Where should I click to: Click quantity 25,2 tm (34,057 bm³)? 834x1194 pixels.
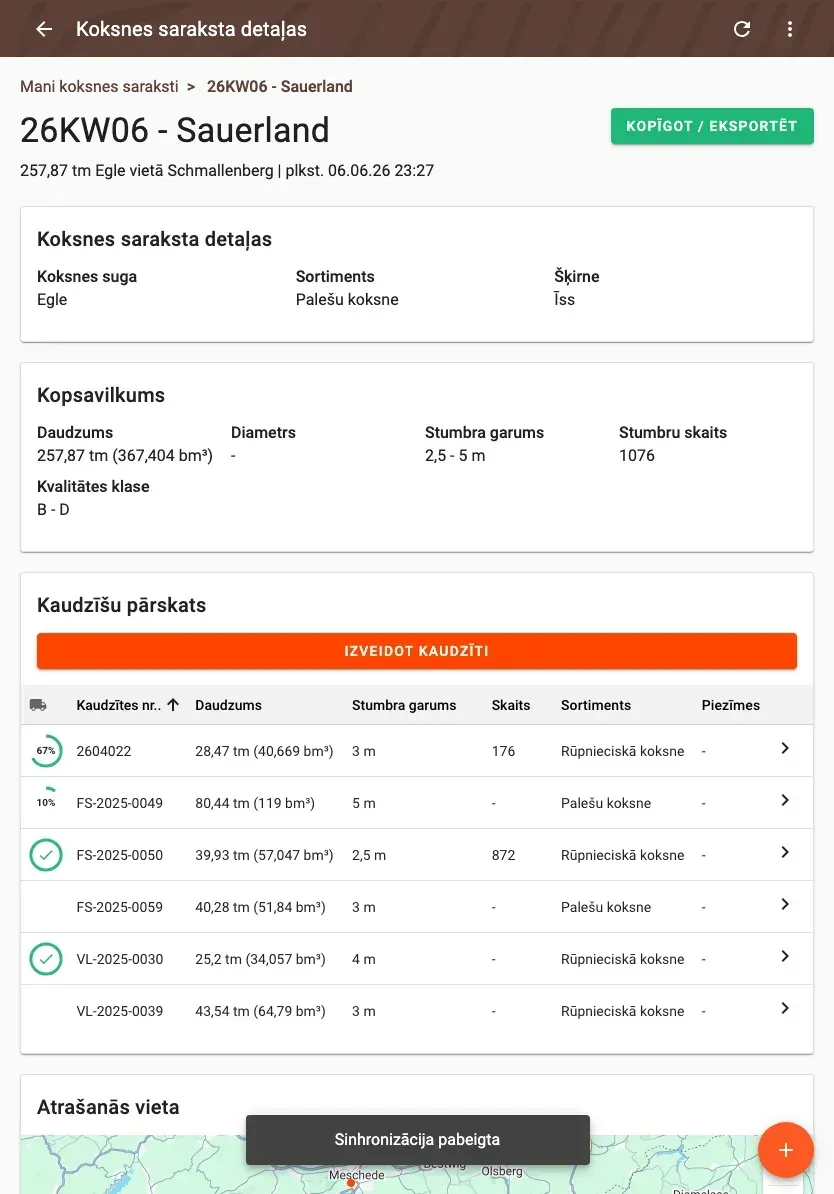(x=260, y=959)
